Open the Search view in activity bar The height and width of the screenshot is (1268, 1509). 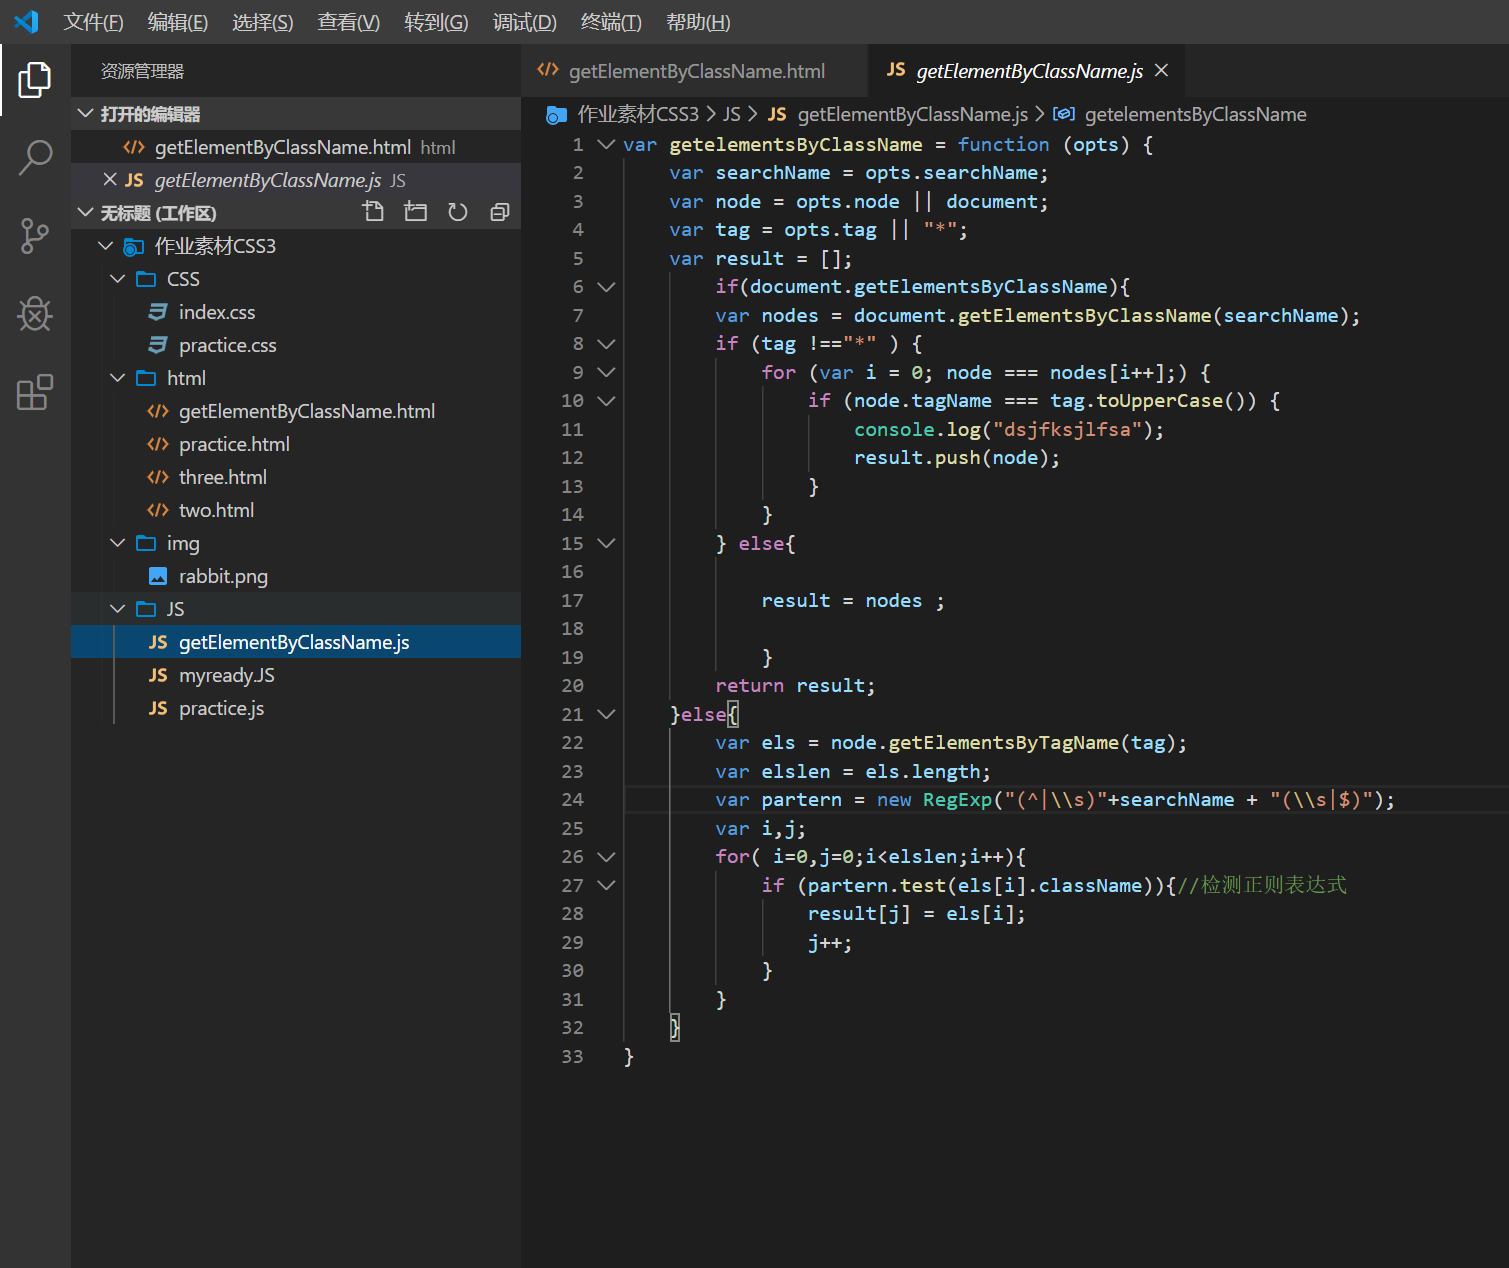35,158
